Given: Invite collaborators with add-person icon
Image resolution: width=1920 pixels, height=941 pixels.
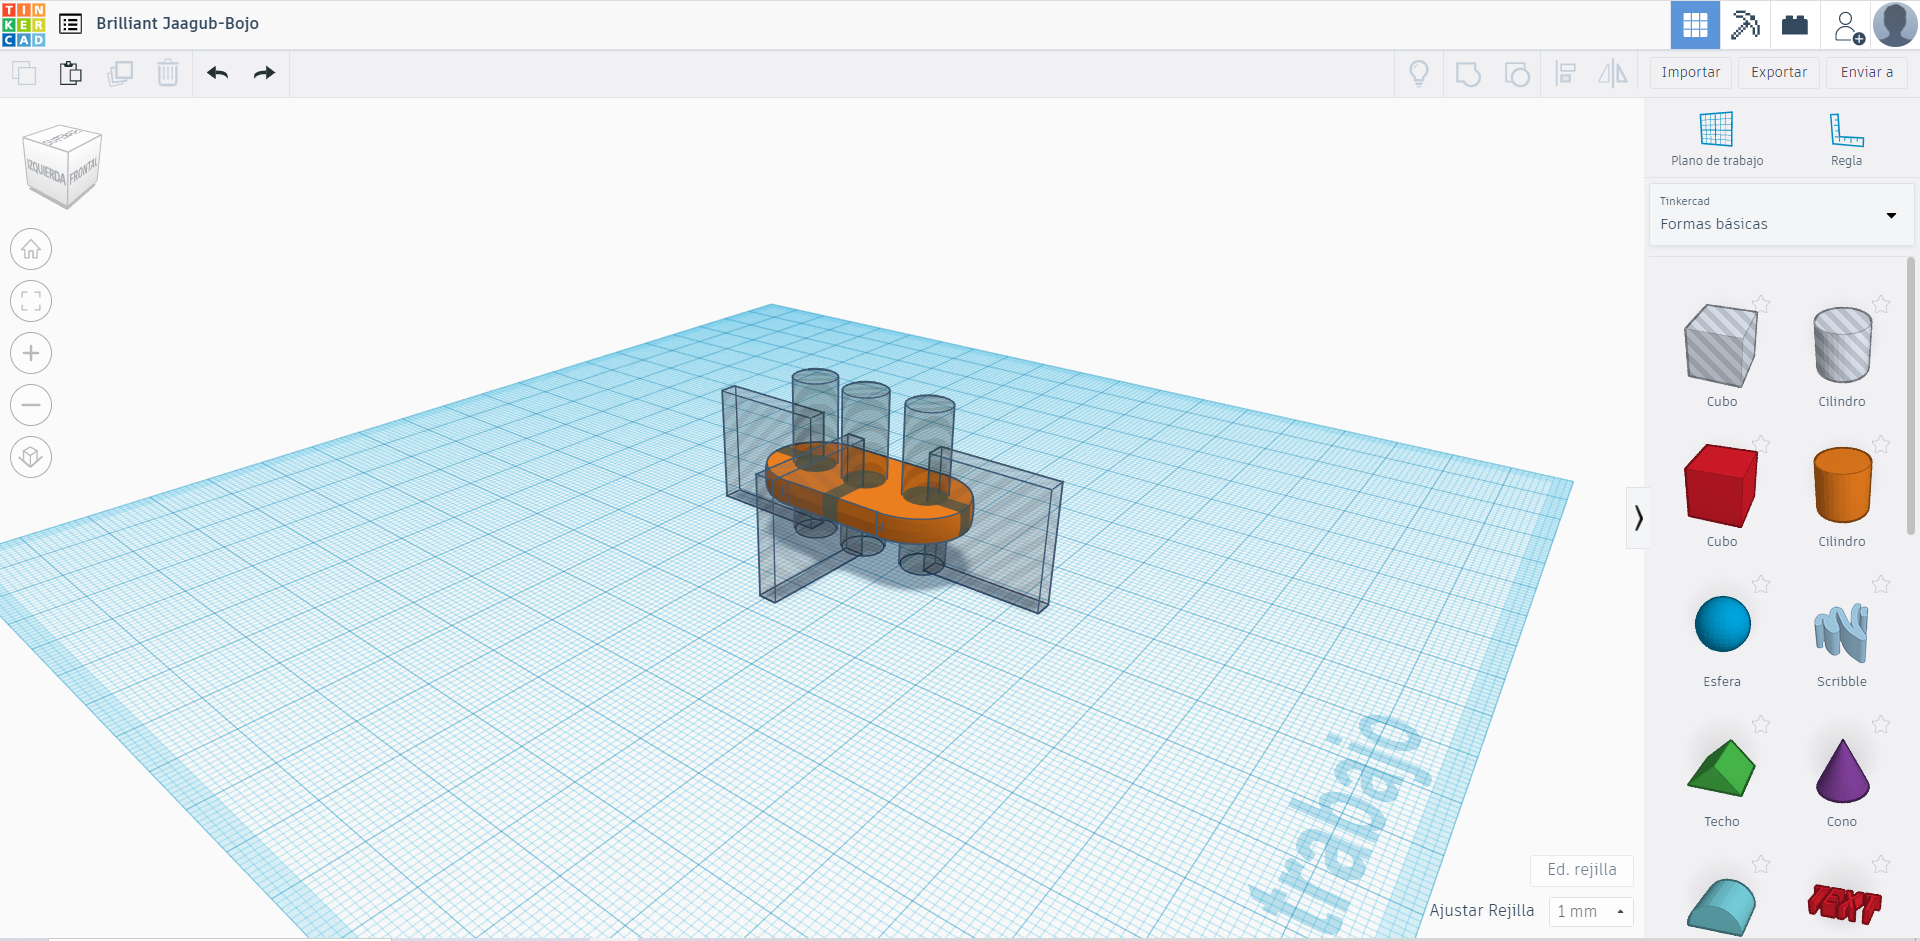Looking at the screenshot, I should click(x=1848, y=26).
